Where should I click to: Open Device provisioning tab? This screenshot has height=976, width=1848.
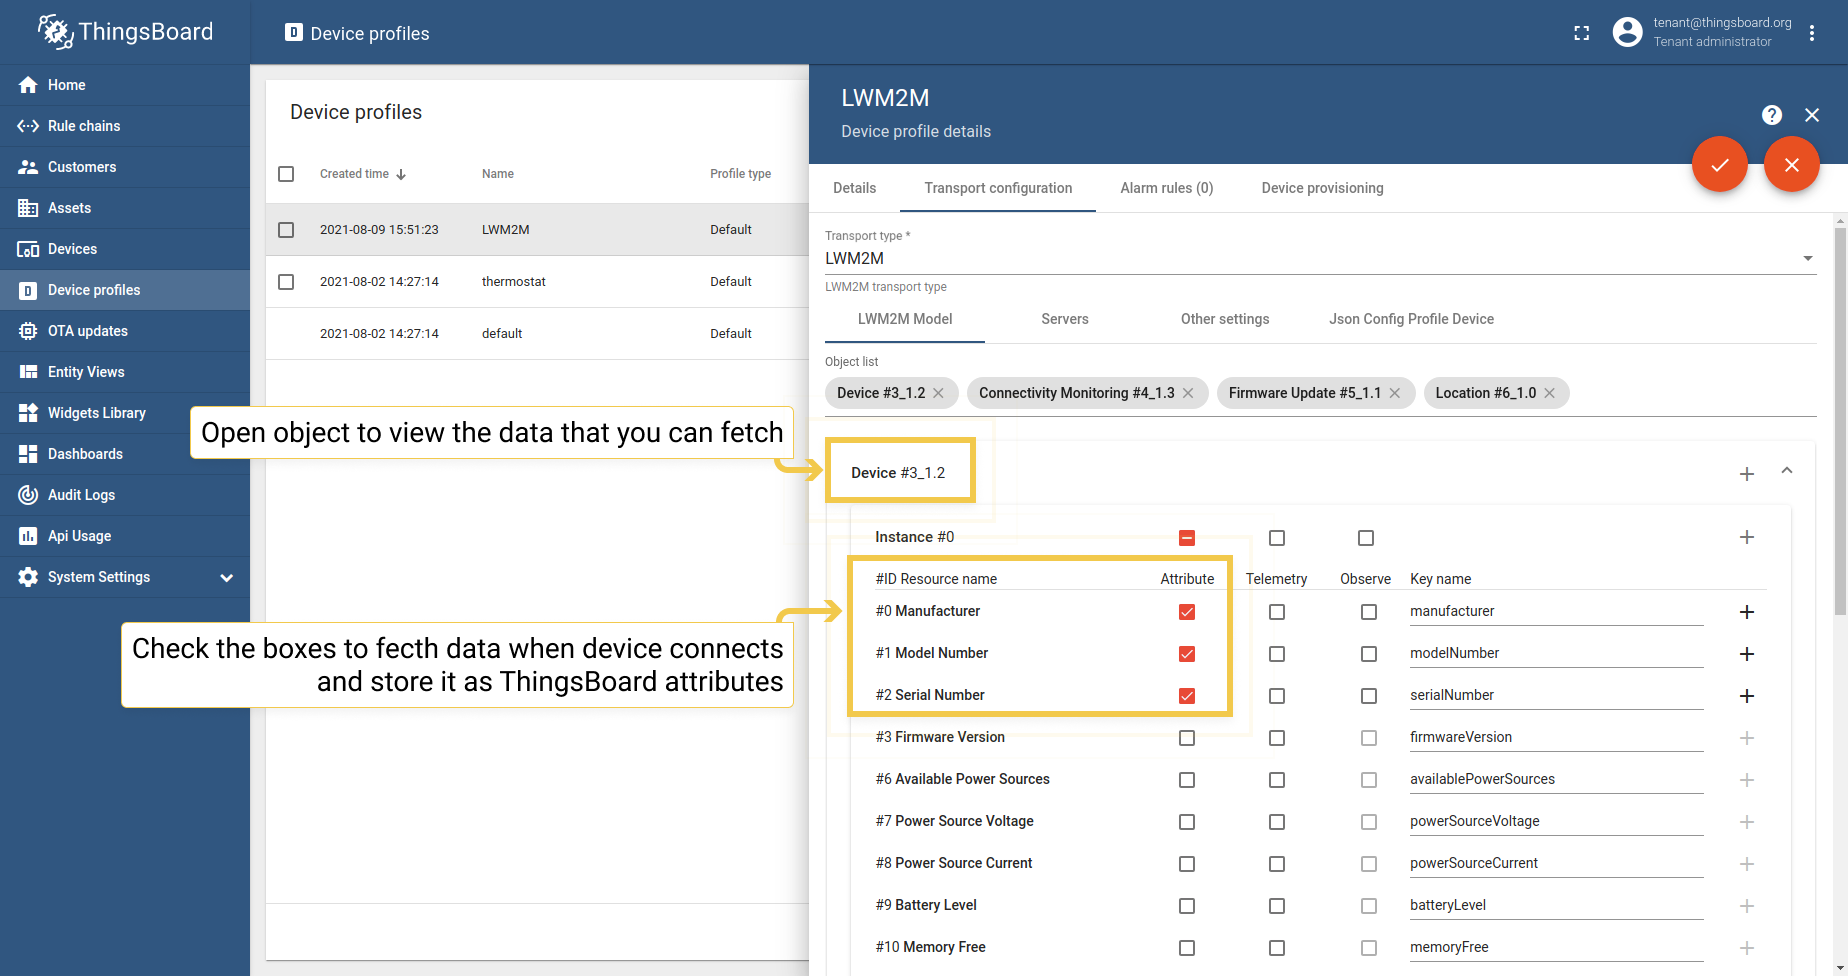pos(1322,188)
